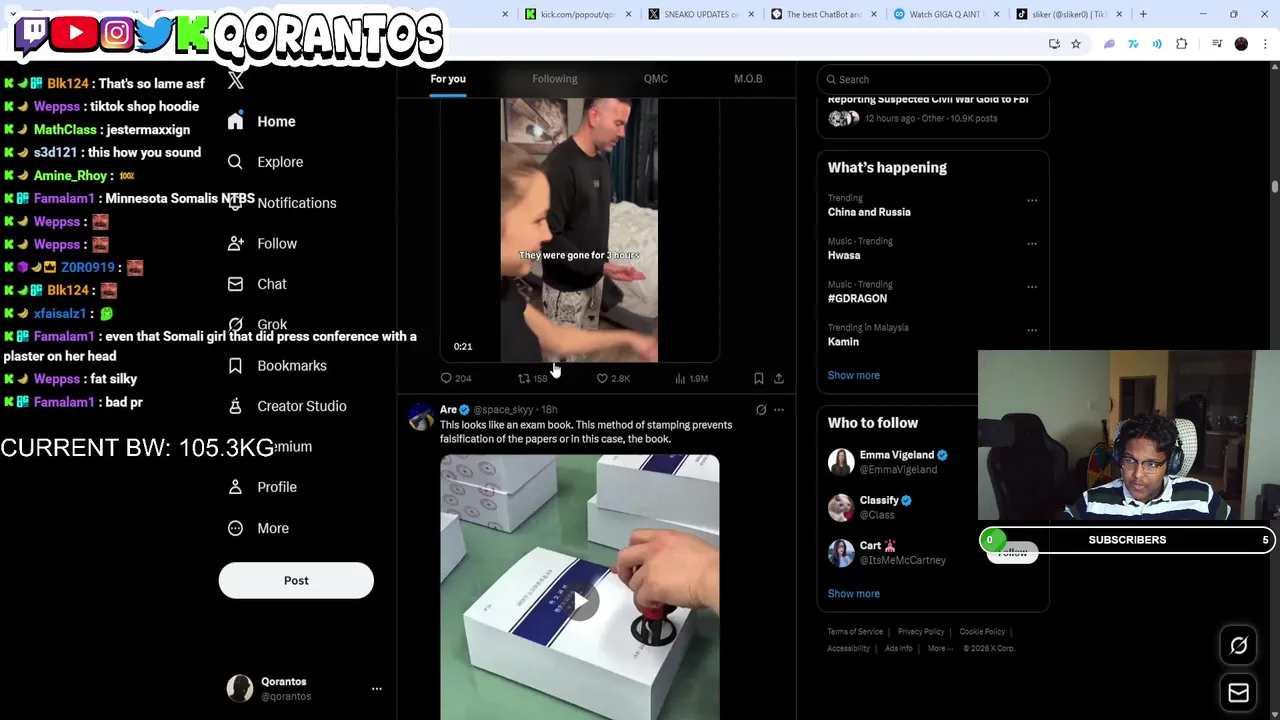Switch to SNEAKO UPDATES browser tab
This screenshot has width=1280, height=720.
click(702, 14)
